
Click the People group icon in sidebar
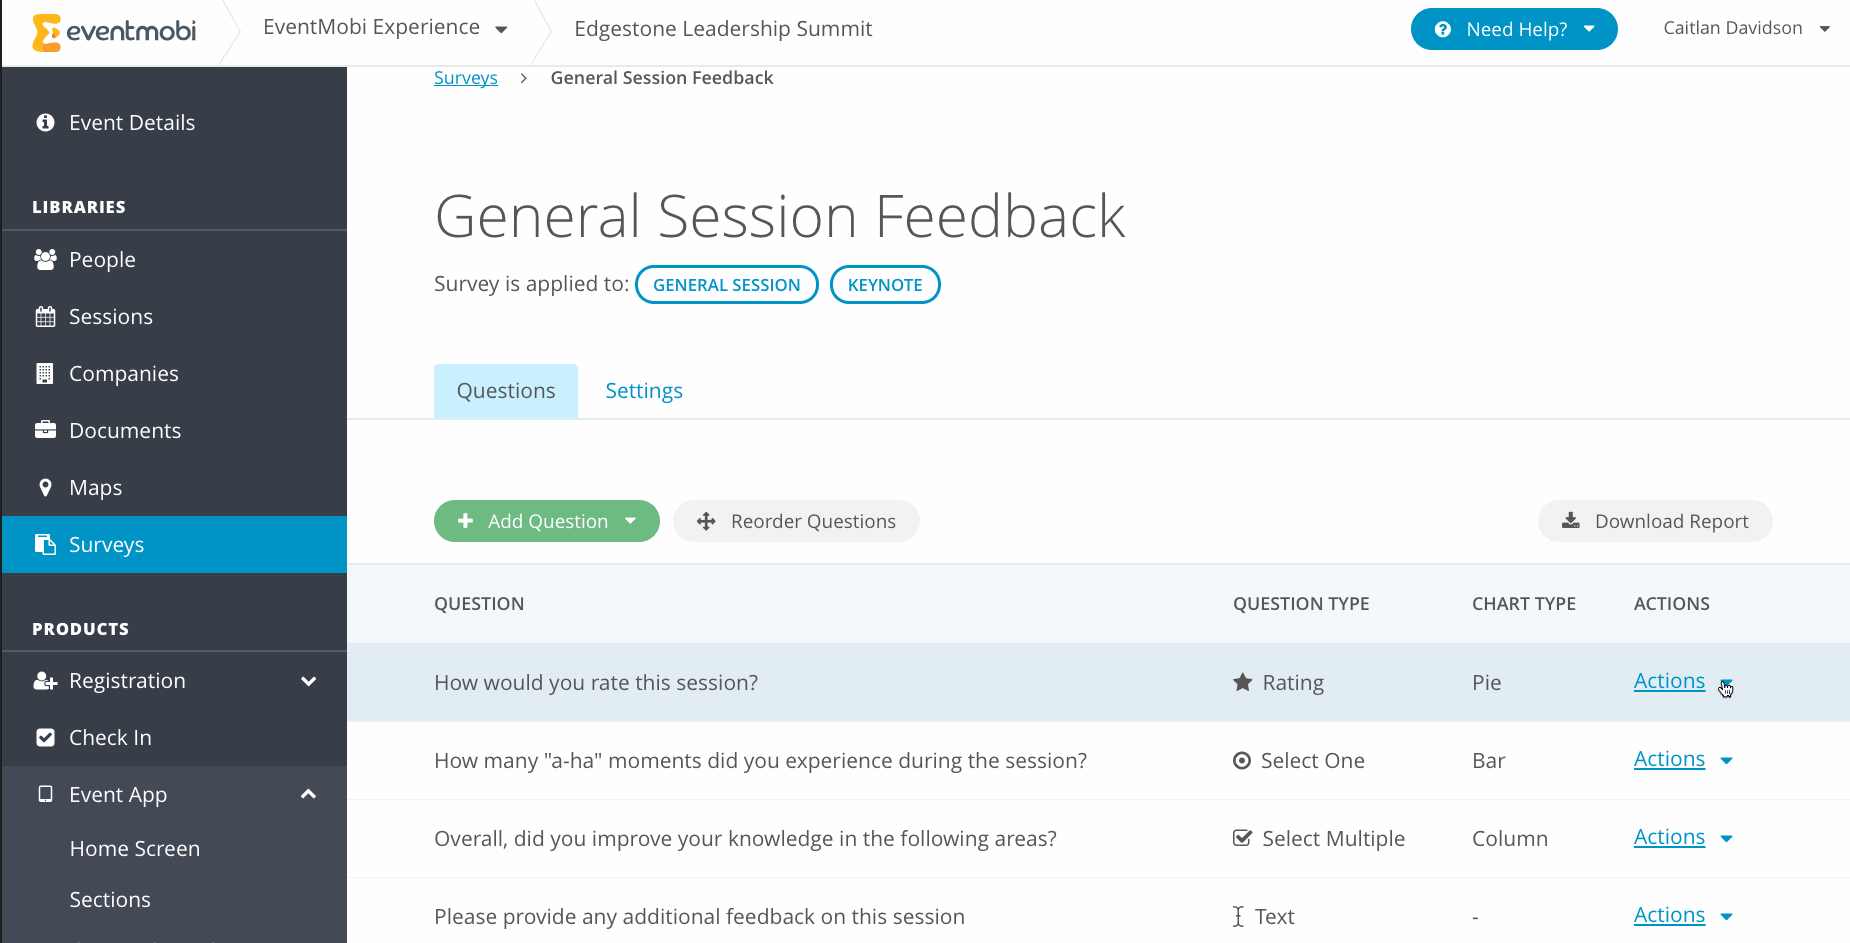tap(45, 260)
